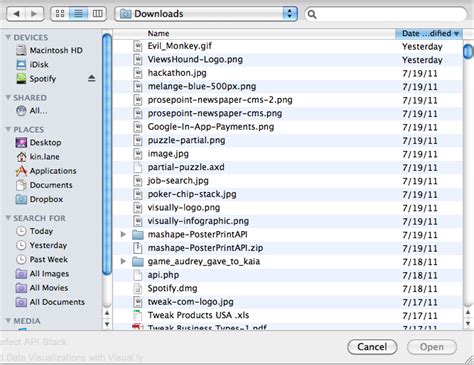474x365 pixels.
Task: Select prosepoint-newspaper-cms.png file
Action: (288, 113)
